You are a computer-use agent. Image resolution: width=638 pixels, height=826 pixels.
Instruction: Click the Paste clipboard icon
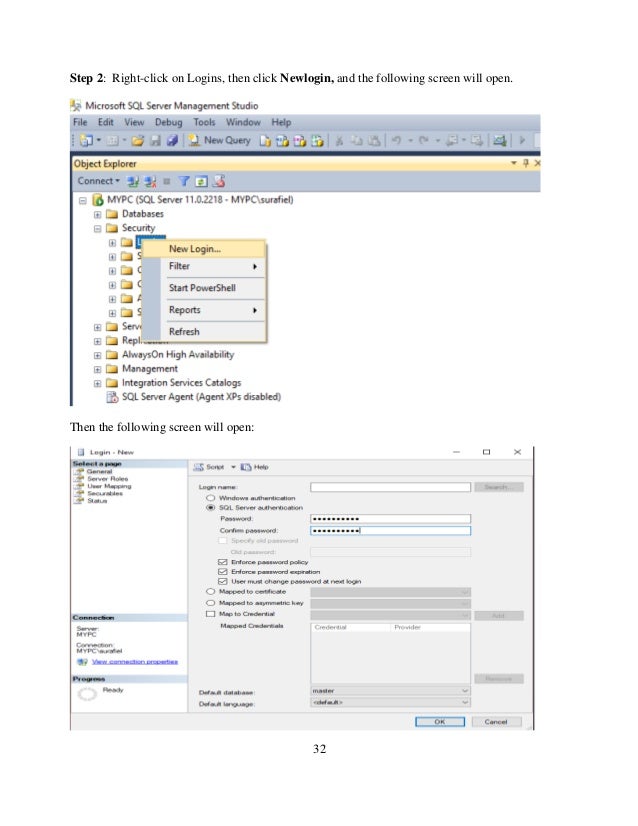[374, 141]
